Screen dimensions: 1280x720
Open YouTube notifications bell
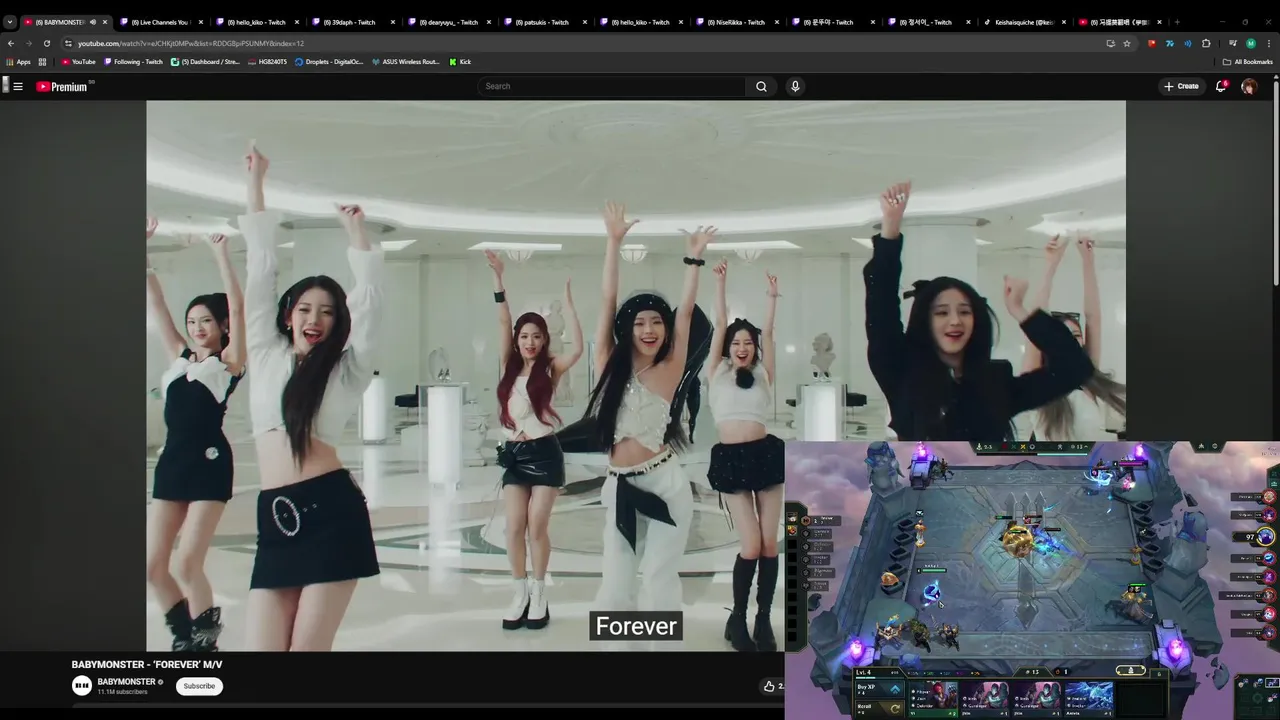[1221, 86]
